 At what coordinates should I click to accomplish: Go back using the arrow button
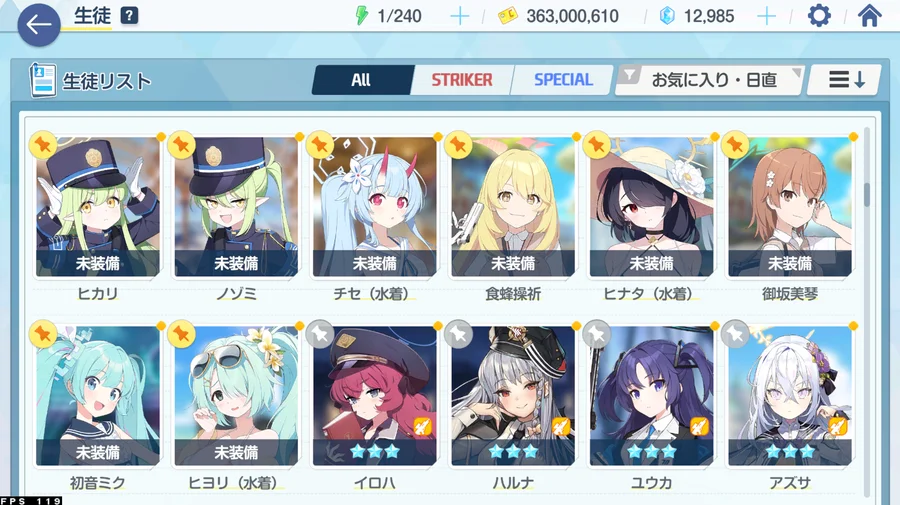(38, 25)
